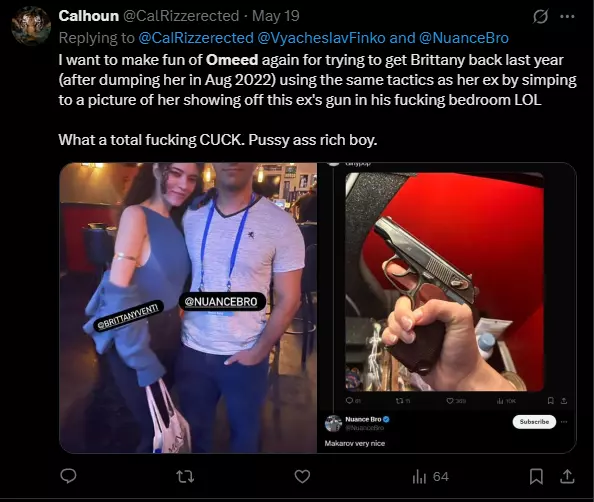
Task: Click embedded screenshot's three-dot menu
Action: coord(564,422)
